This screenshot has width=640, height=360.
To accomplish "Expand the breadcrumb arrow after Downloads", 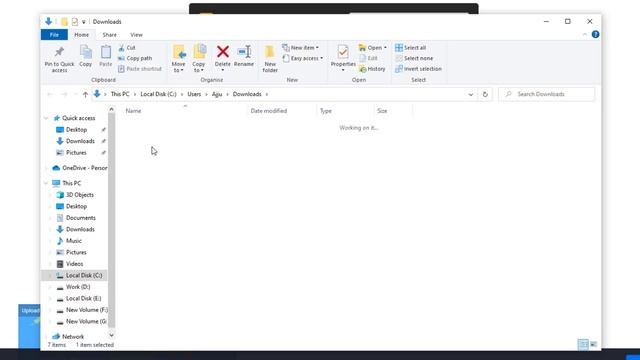I will pyautogui.click(x=267, y=94).
